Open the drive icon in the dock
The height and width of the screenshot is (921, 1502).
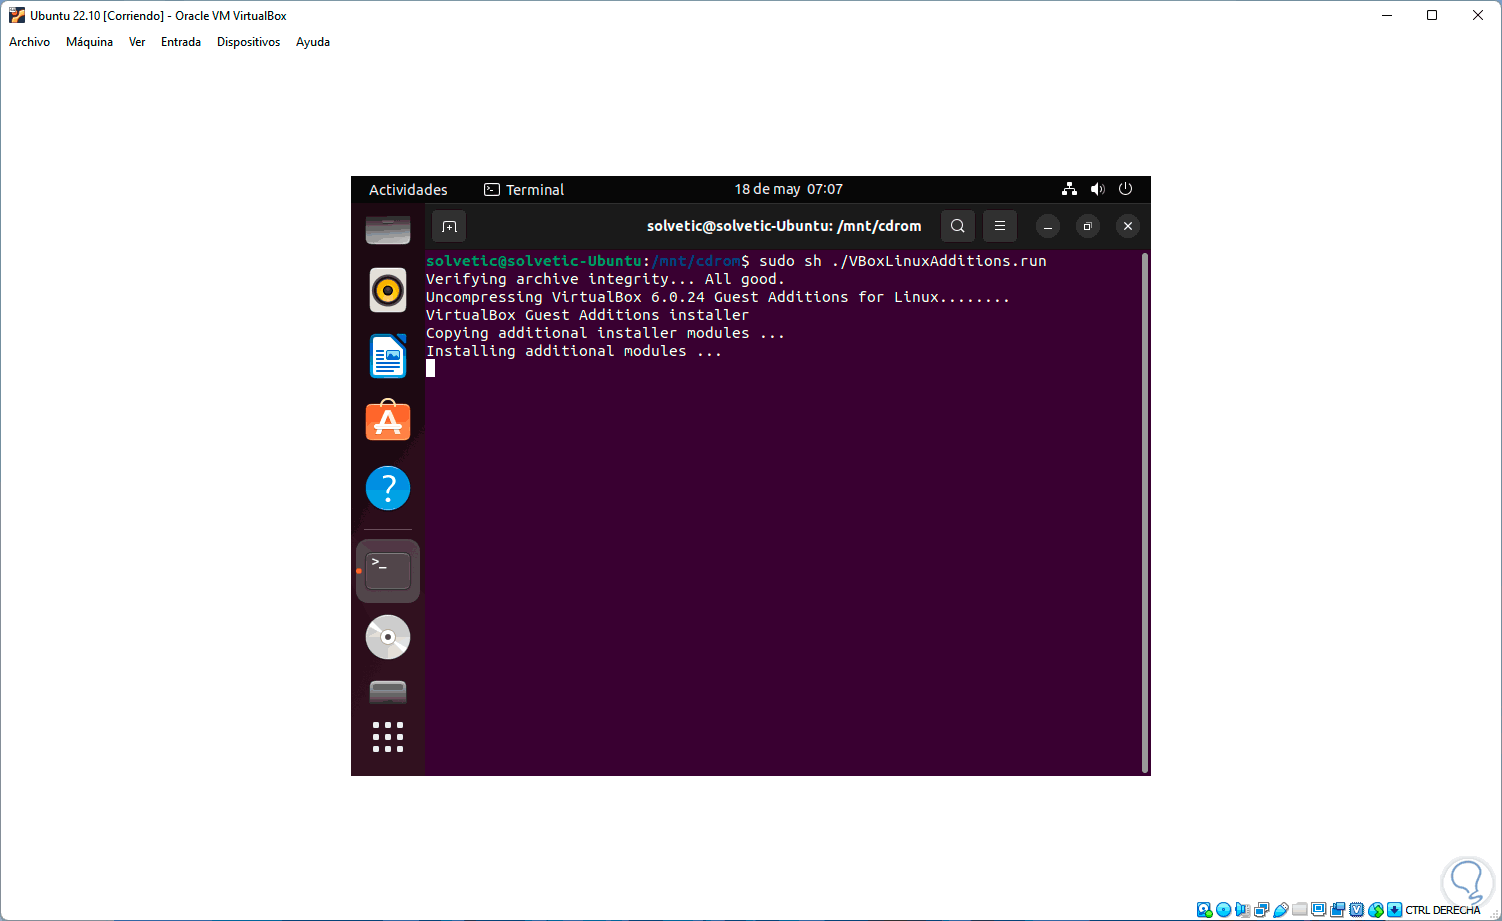[388, 691]
